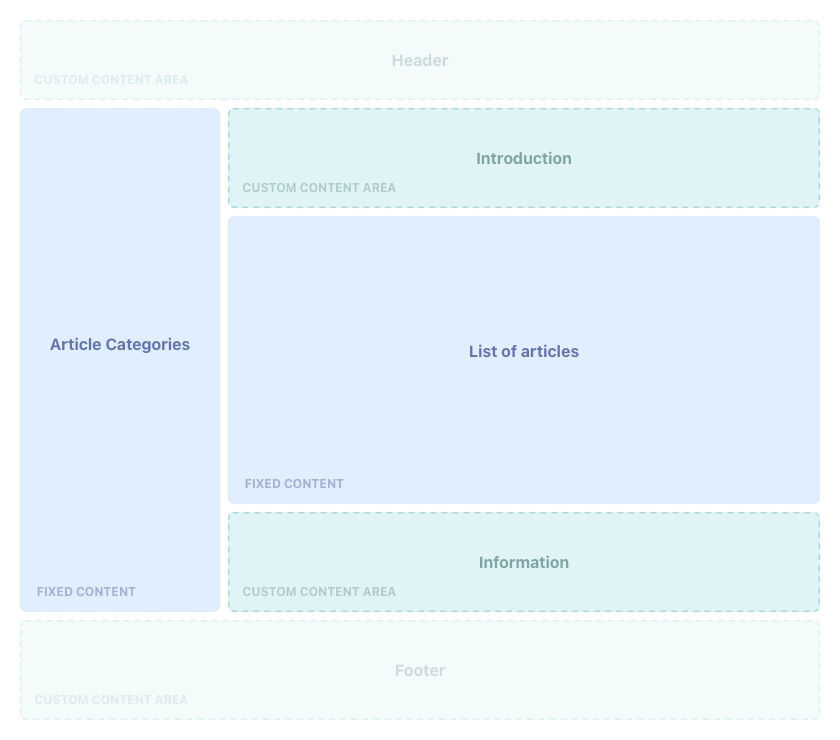Click FIXED CONTENT label in List of articles

(294, 484)
